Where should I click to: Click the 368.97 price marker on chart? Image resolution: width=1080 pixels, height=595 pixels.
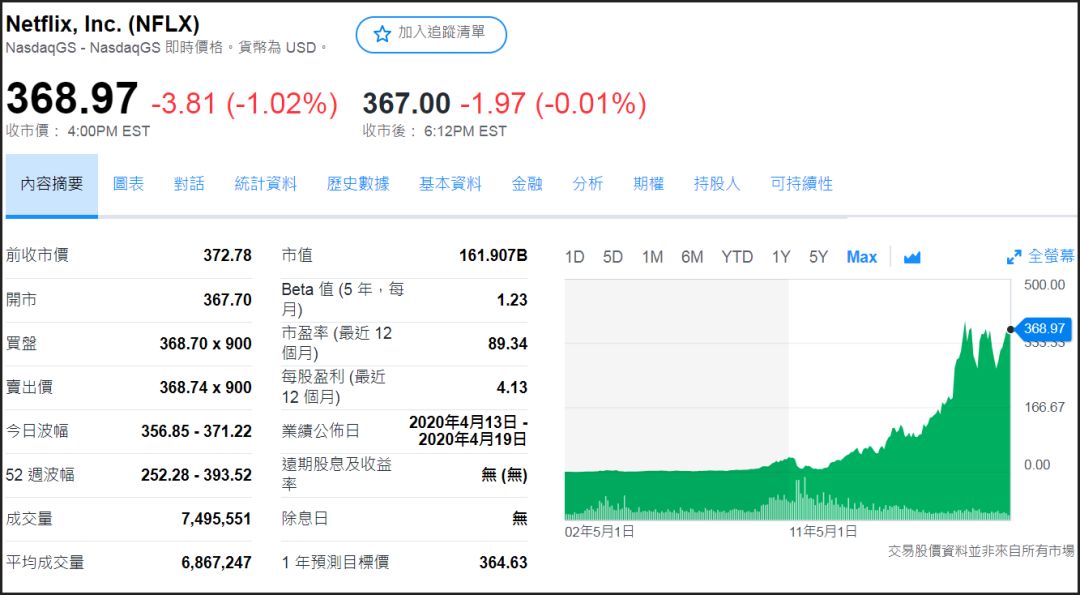[1045, 328]
